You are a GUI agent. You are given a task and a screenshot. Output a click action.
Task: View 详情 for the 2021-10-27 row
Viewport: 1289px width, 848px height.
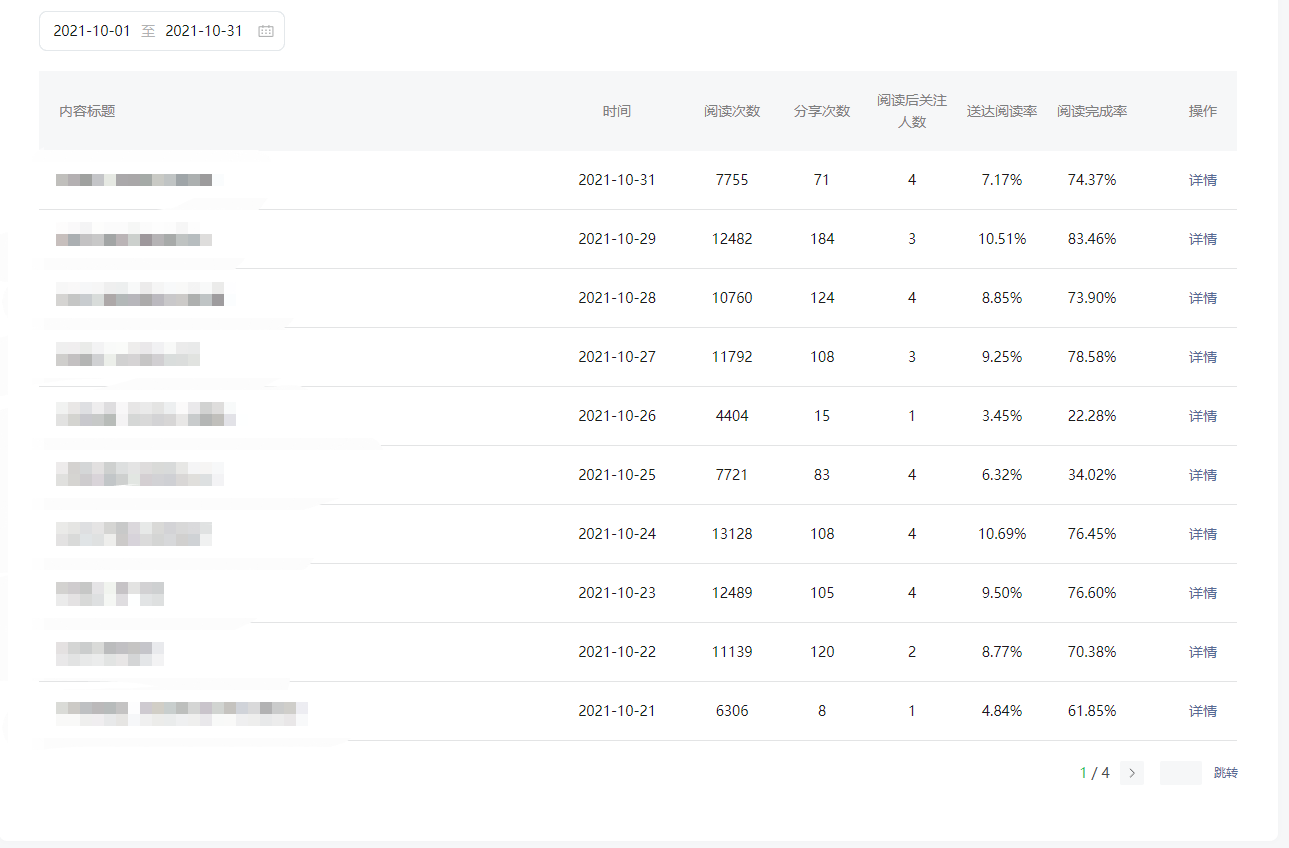click(x=1202, y=357)
